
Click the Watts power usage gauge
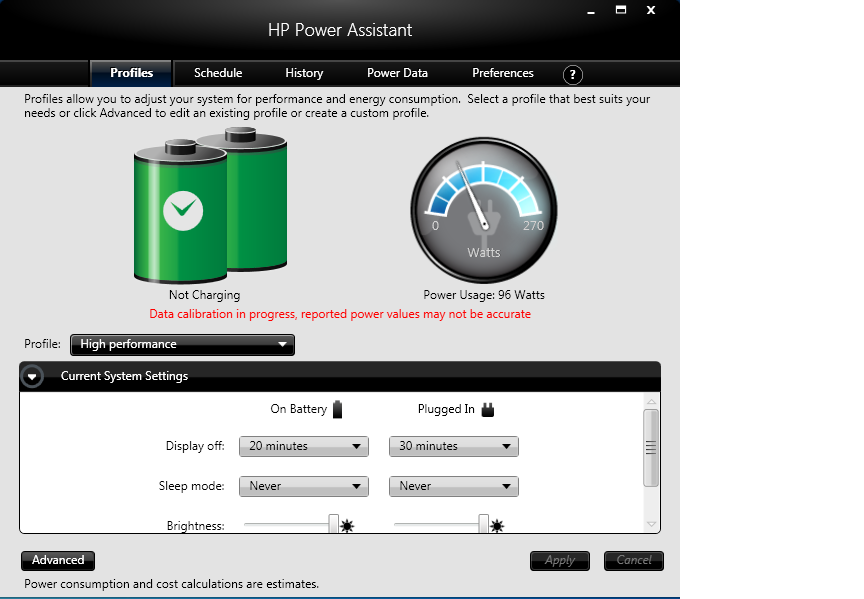pos(484,210)
